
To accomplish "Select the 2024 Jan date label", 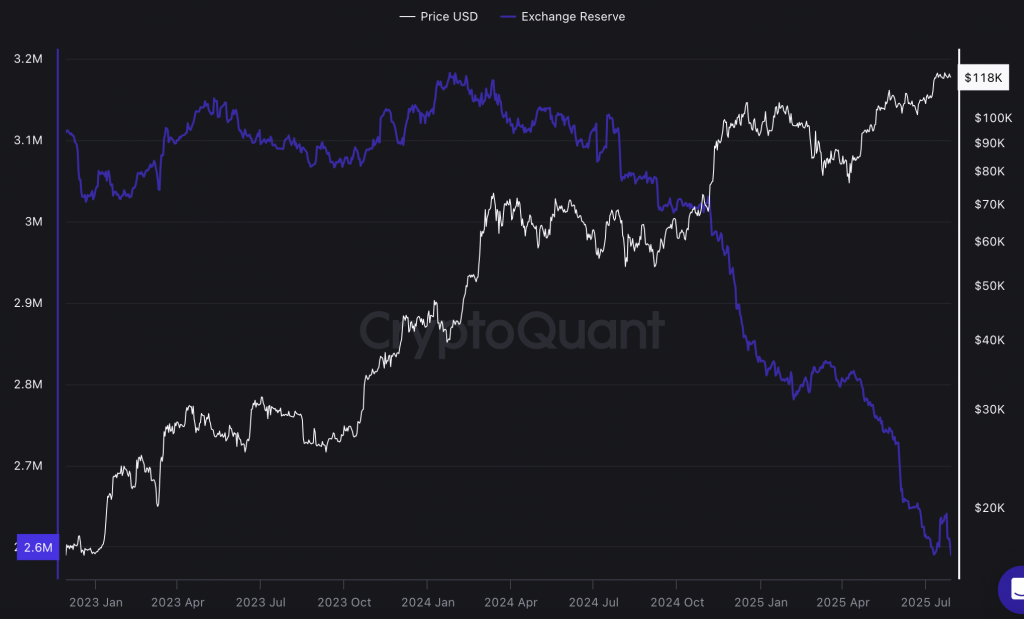I will [427, 602].
